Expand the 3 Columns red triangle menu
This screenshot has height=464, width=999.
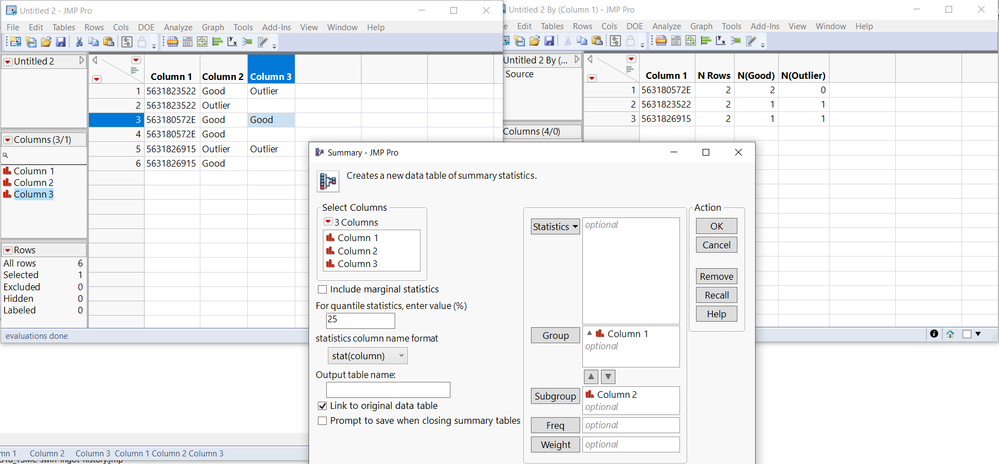point(328,222)
